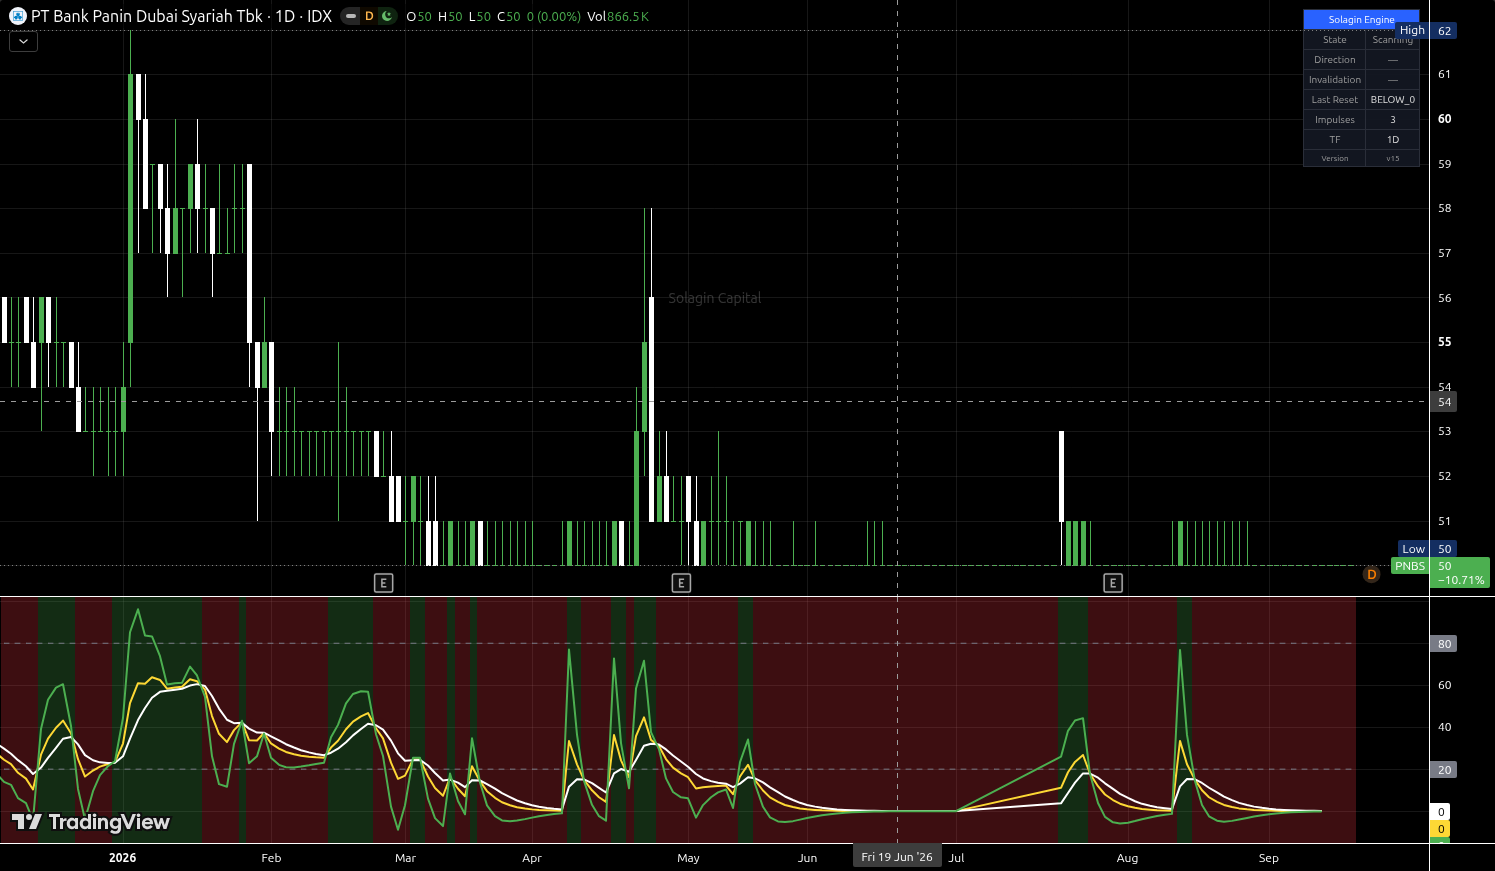Image resolution: width=1495 pixels, height=871 pixels.
Task: Click the High 62 price label
Action: (x=1426, y=31)
